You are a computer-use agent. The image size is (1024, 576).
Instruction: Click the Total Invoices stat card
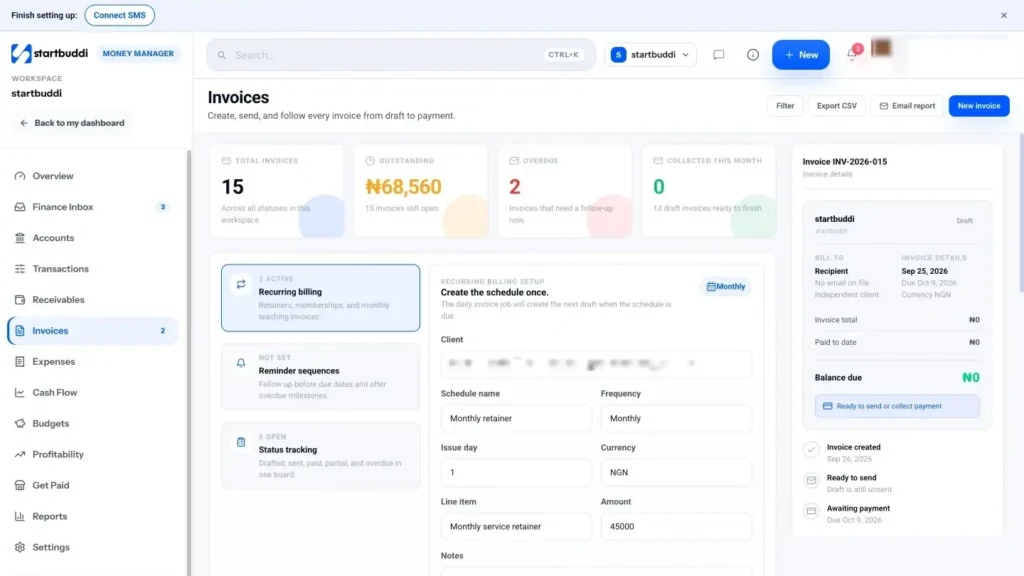coord(277,191)
